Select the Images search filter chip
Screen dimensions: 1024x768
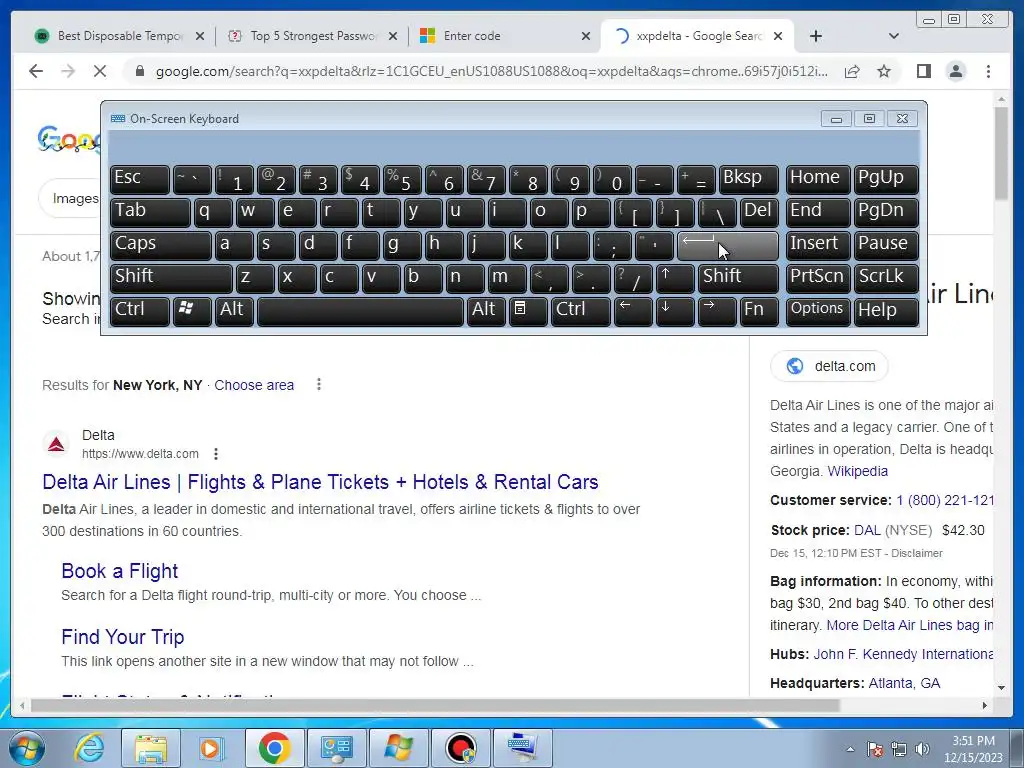click(x=71, y=199)
